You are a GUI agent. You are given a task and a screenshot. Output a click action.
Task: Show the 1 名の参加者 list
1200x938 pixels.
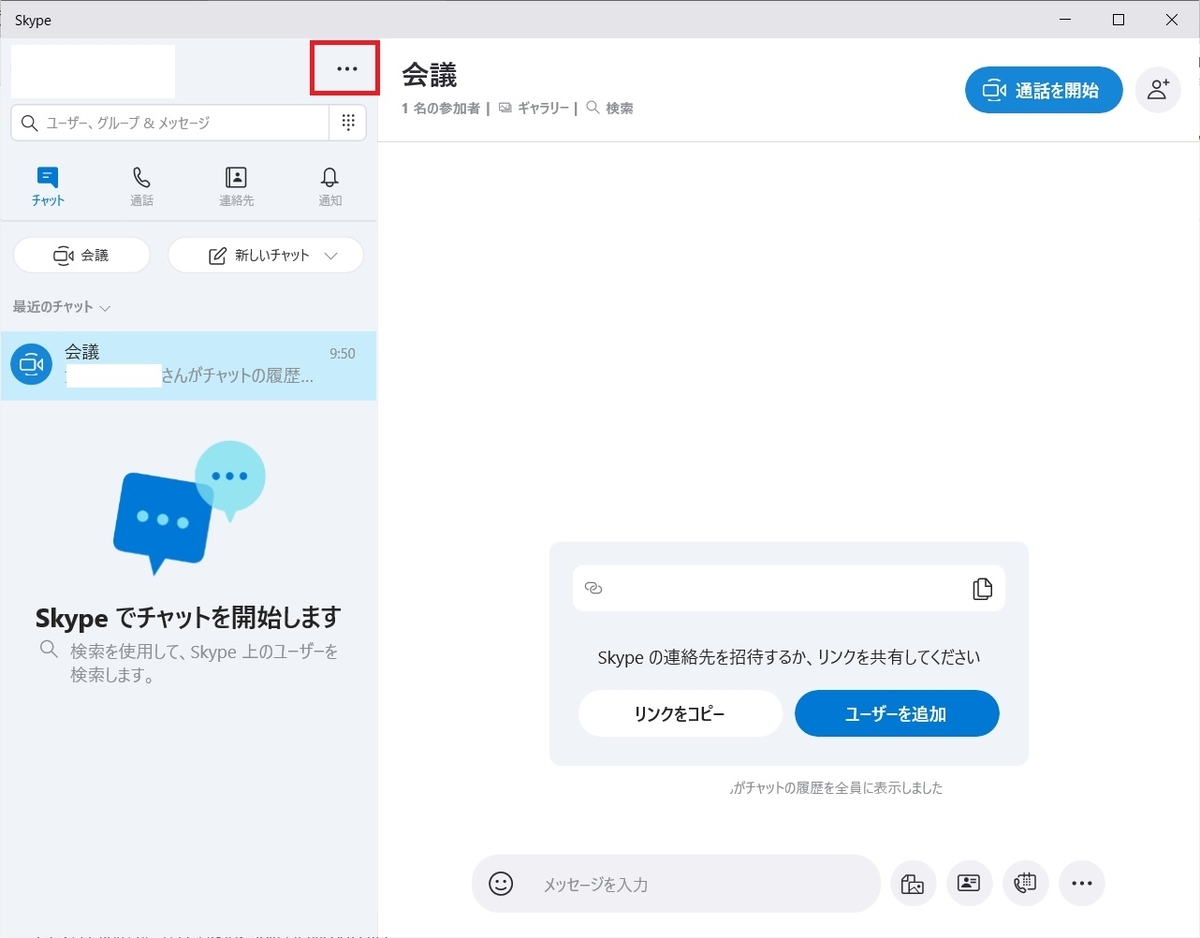point(441,108)
